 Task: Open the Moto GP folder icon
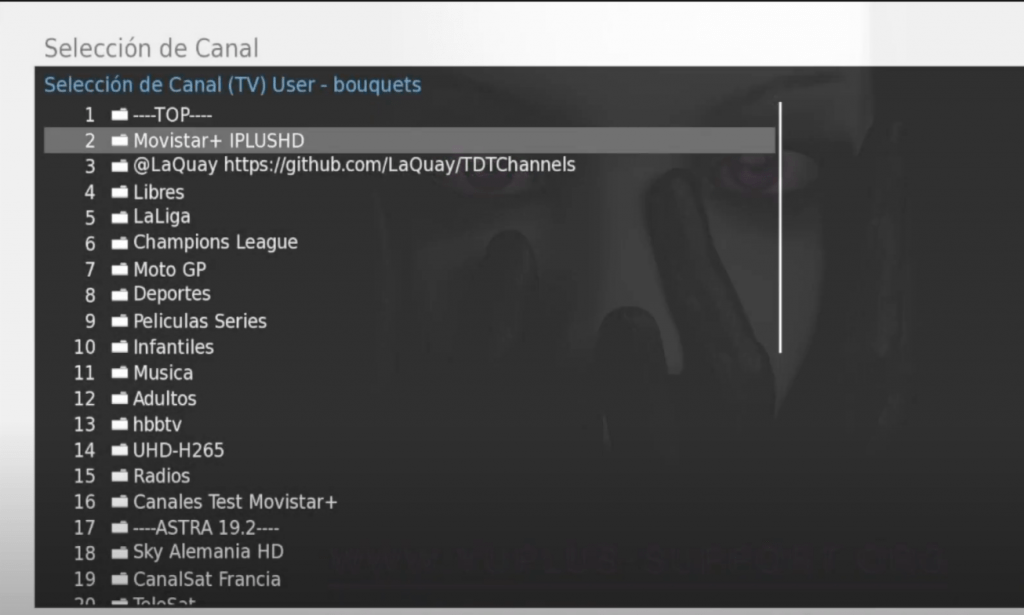point(120,269)
